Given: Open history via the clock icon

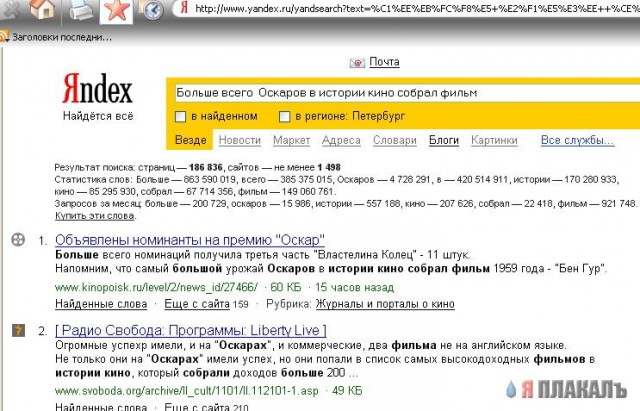Looking at the screenshot, I should click(x=153, y=10).
